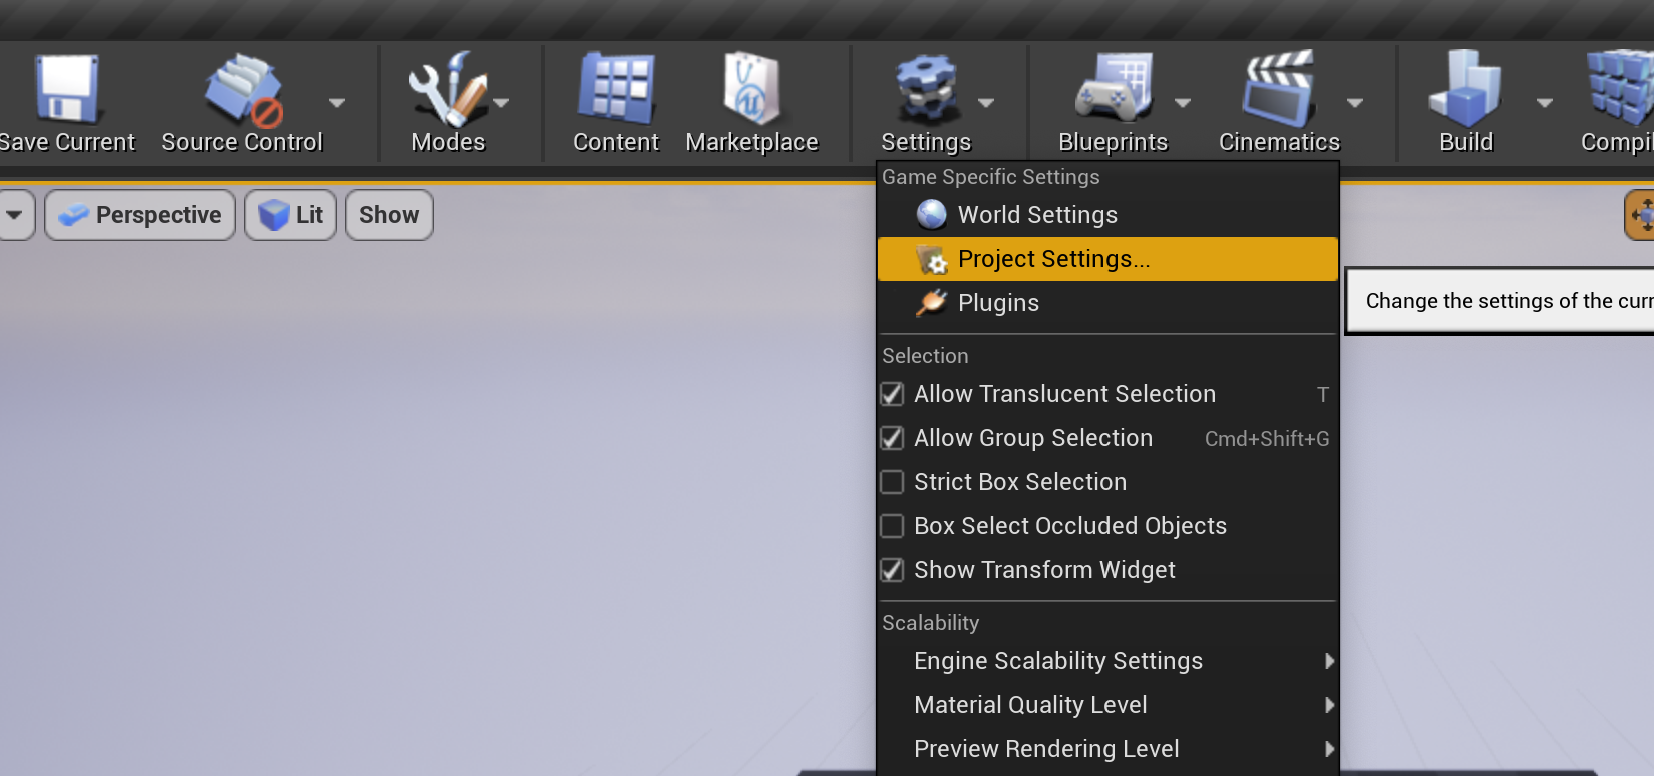1654x776 pixels.
Task: Open World Settings from menu
Action: 1037,215
